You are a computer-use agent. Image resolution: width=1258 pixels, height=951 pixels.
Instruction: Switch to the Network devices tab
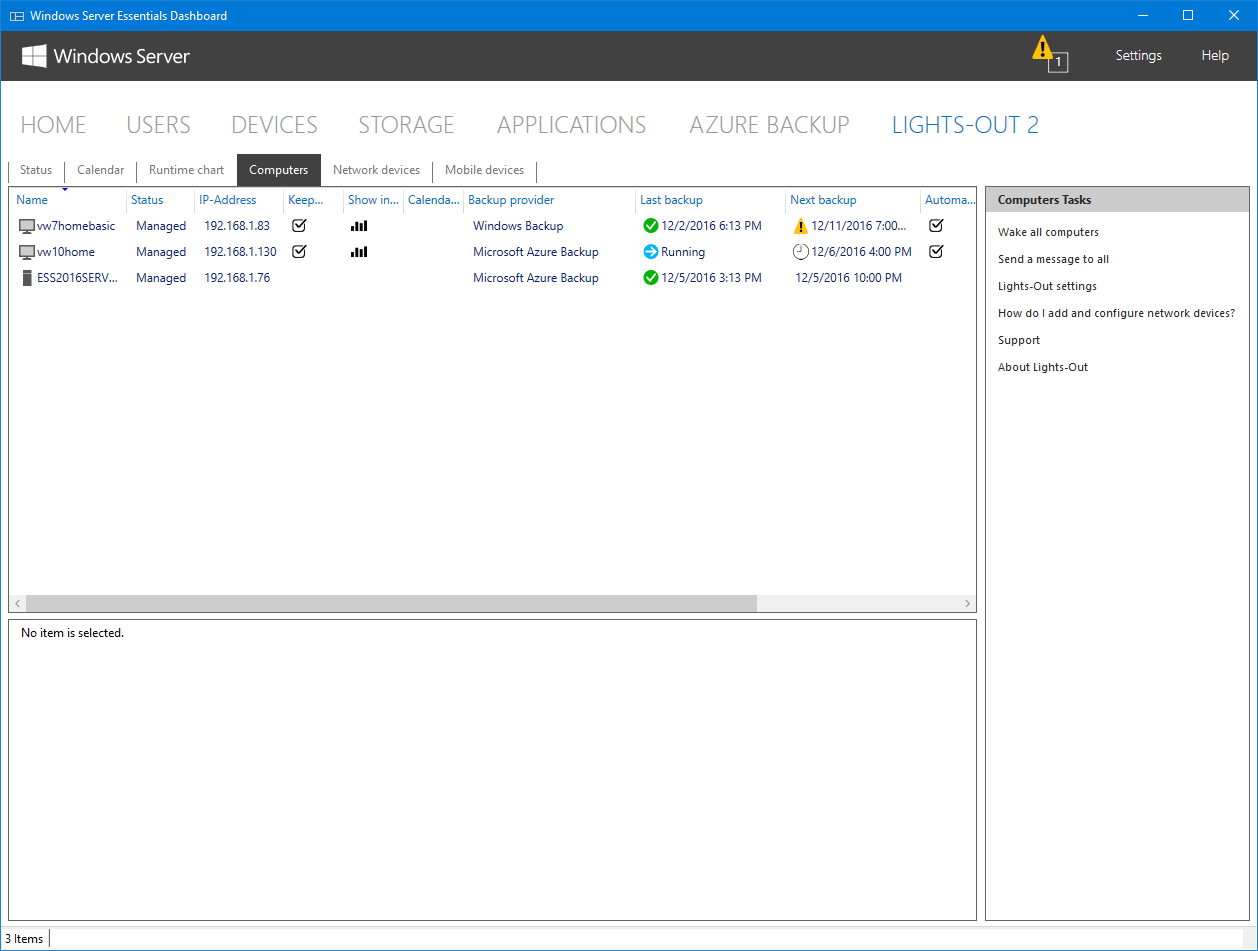click(x=377, y=170)
